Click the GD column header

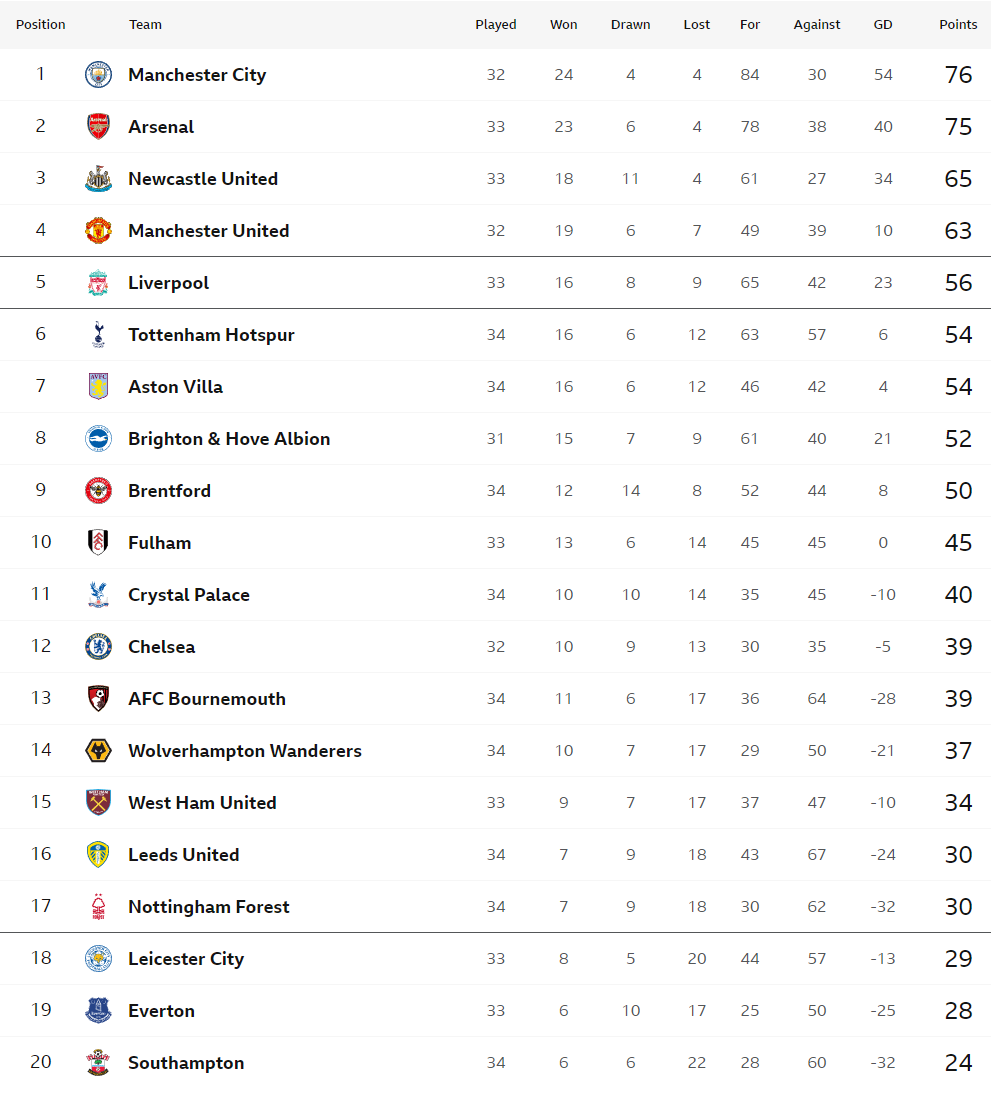click(883, 24)
